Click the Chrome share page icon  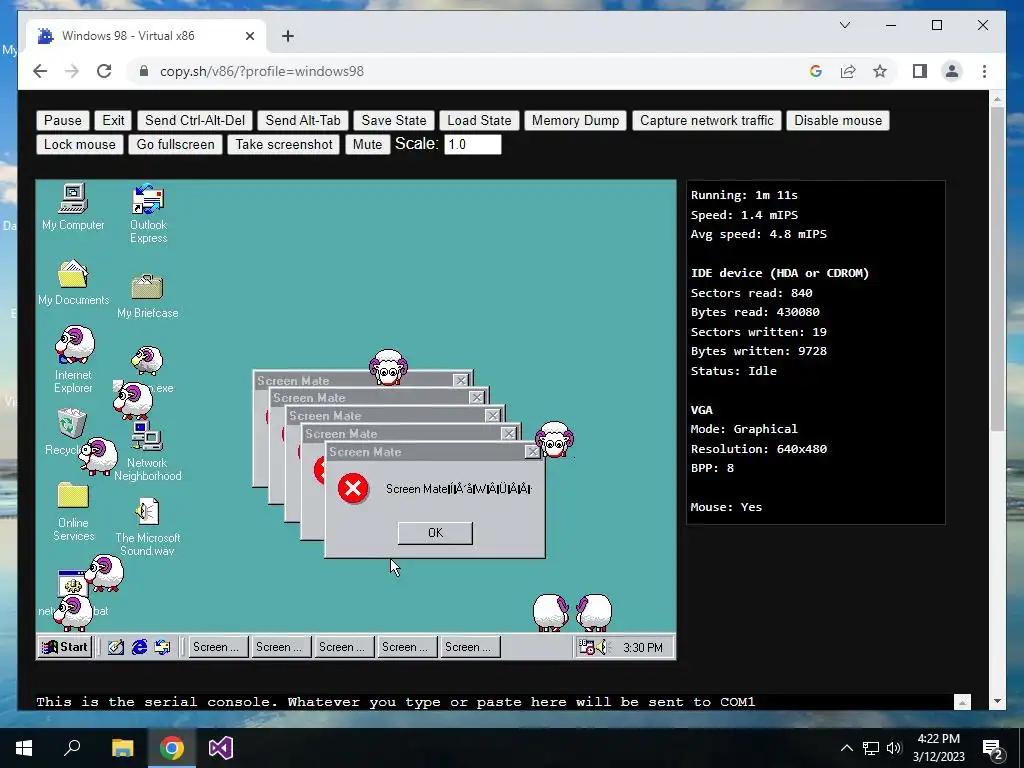[848, 71]
